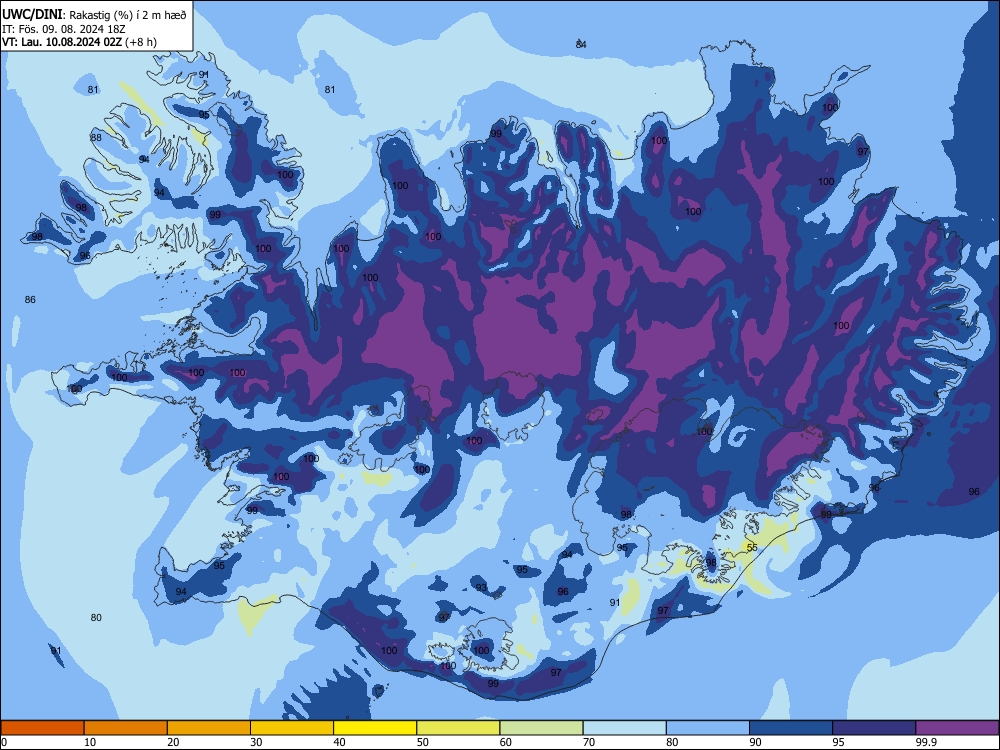This screenshot has width=1000, height=750.
Task: Click the '30' legend scale label
Action: [256, 742]
